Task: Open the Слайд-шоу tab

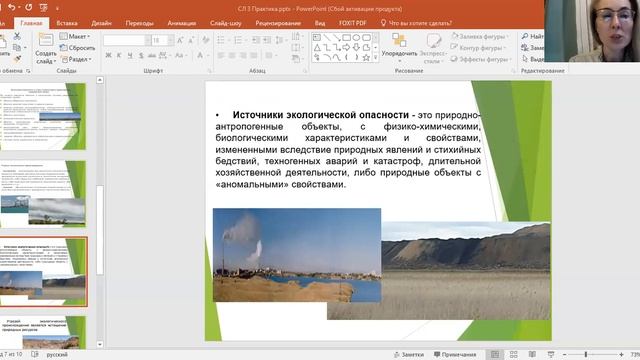Action: pyautogui.click(x=226, y=23)
